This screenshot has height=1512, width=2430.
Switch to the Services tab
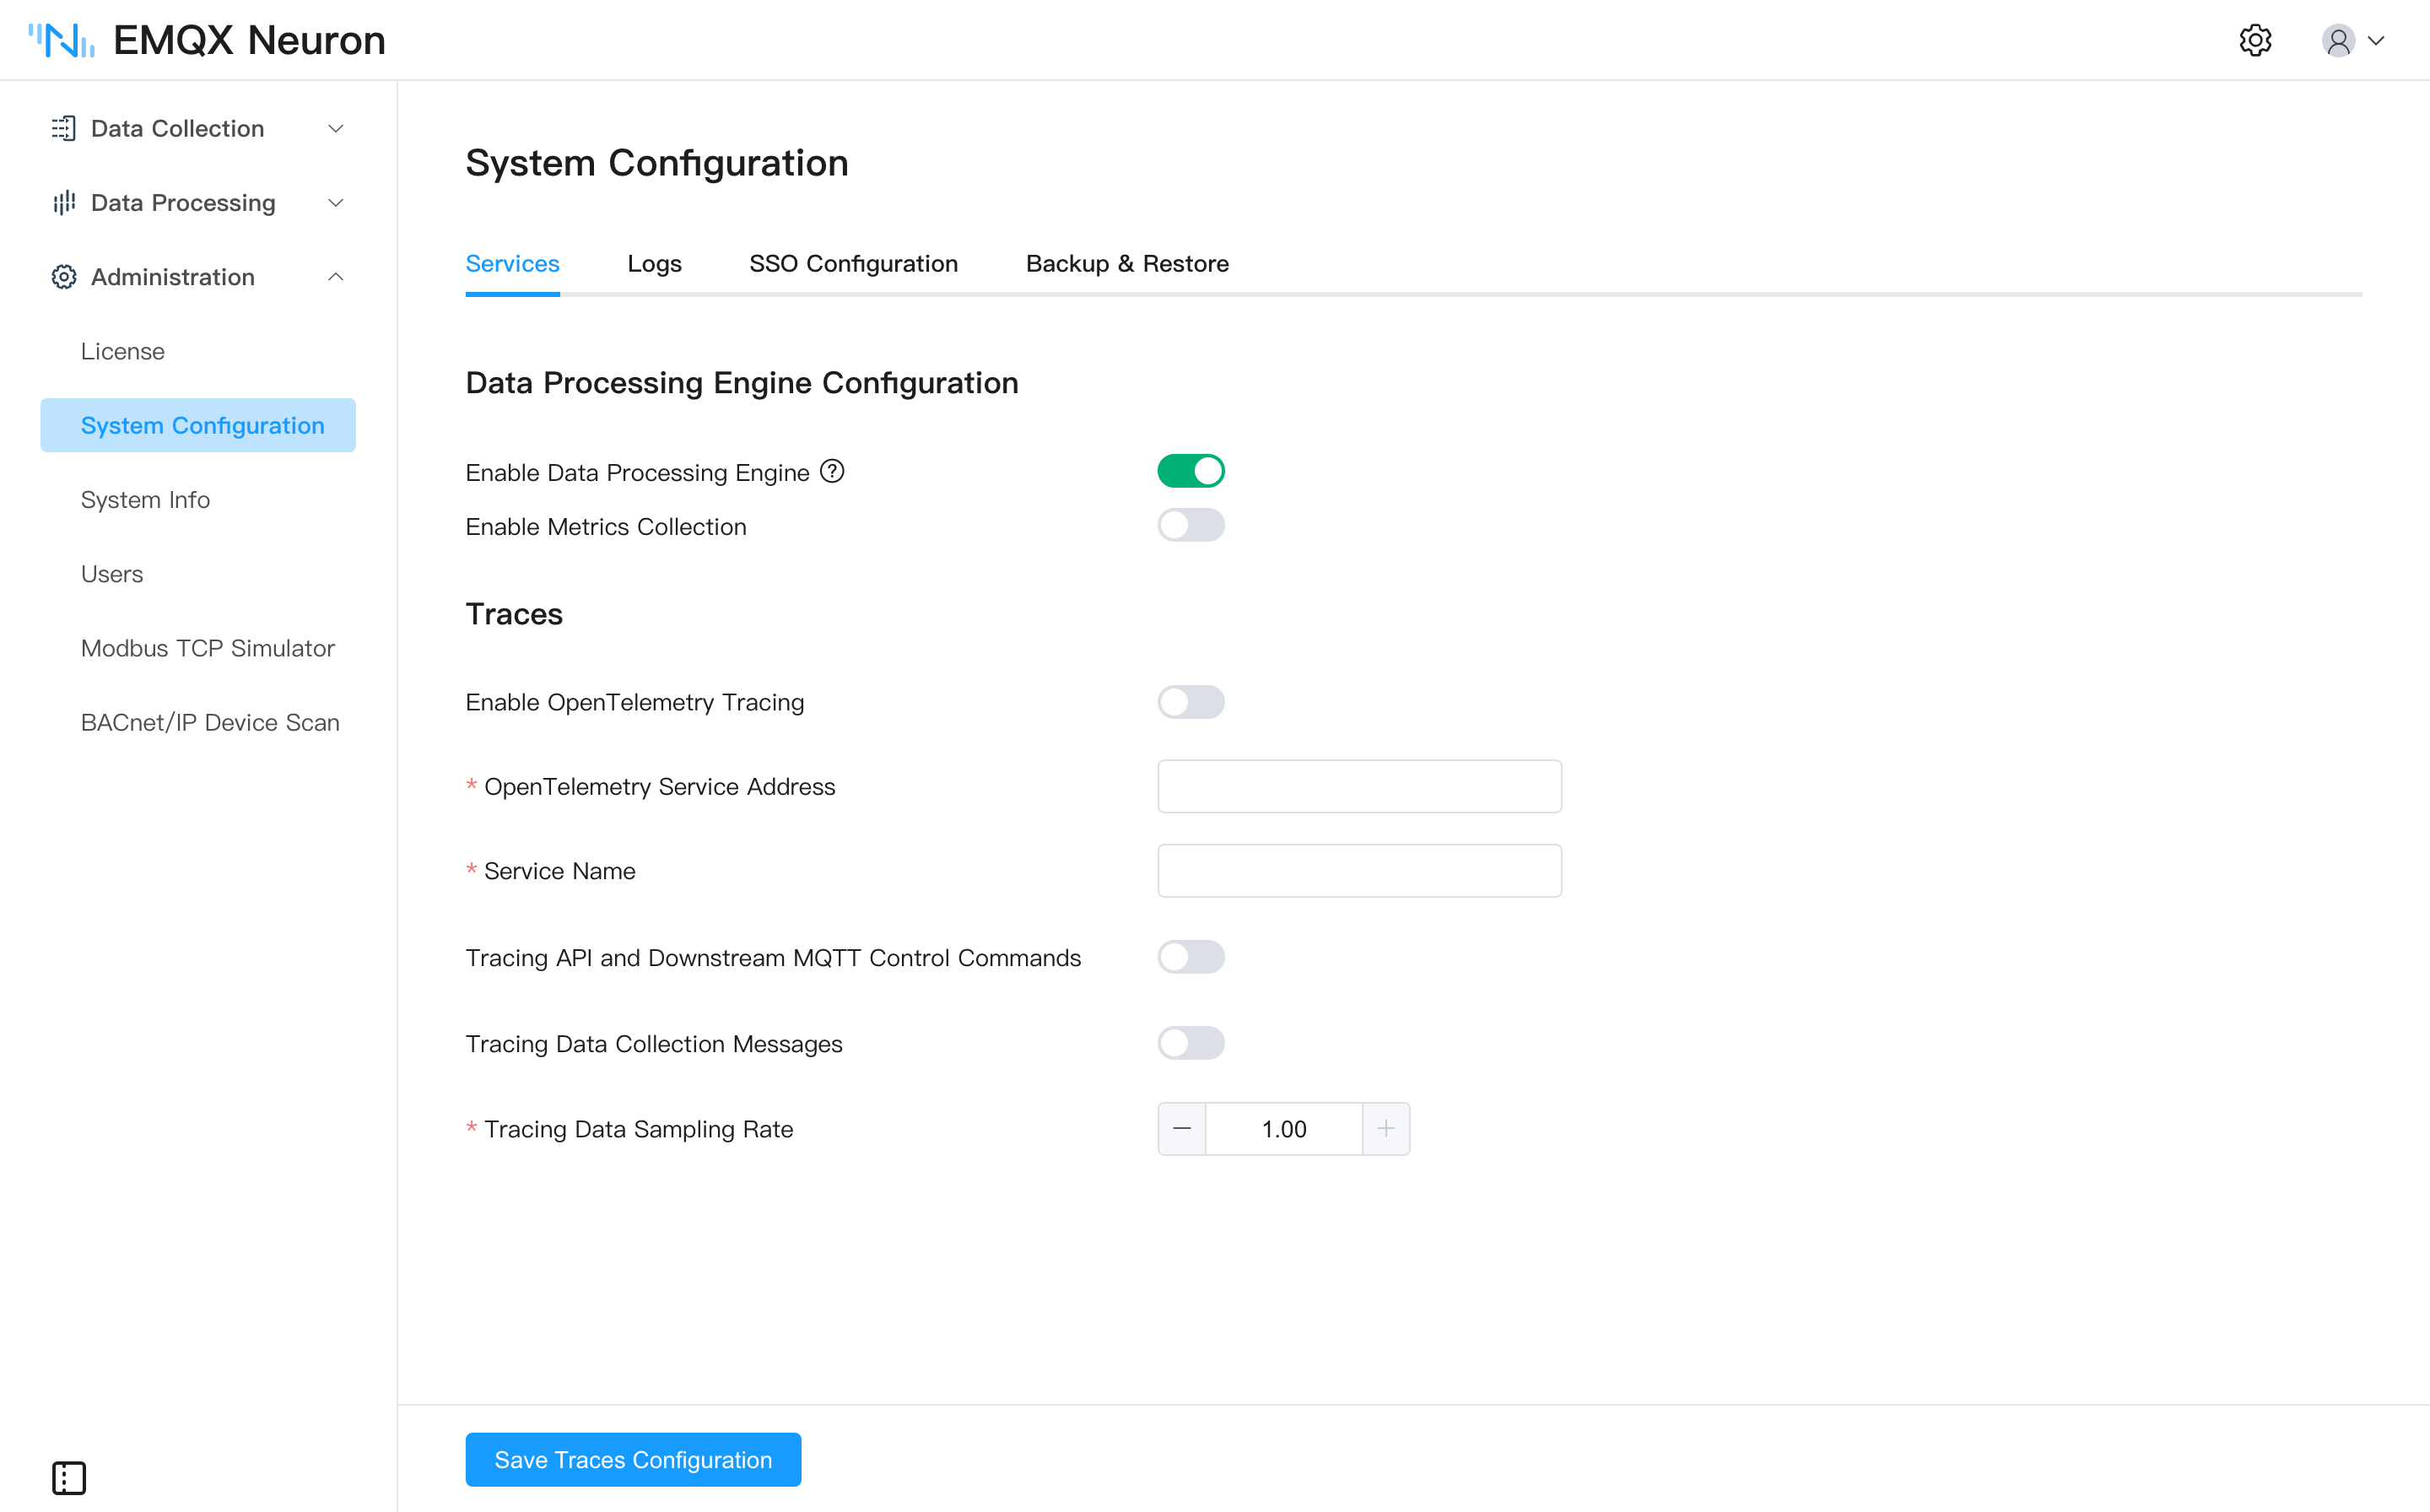(x=512, y=263)
